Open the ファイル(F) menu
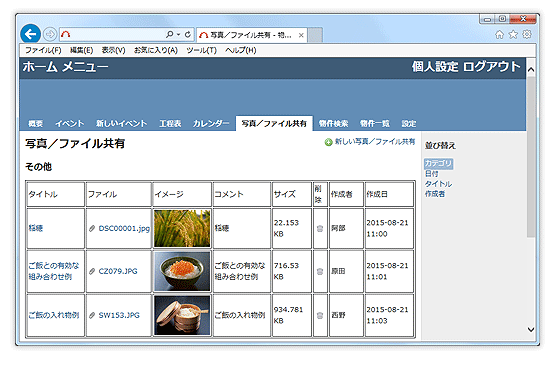The height and width of the screenshot is (366, 560). (x=43, y=50)
